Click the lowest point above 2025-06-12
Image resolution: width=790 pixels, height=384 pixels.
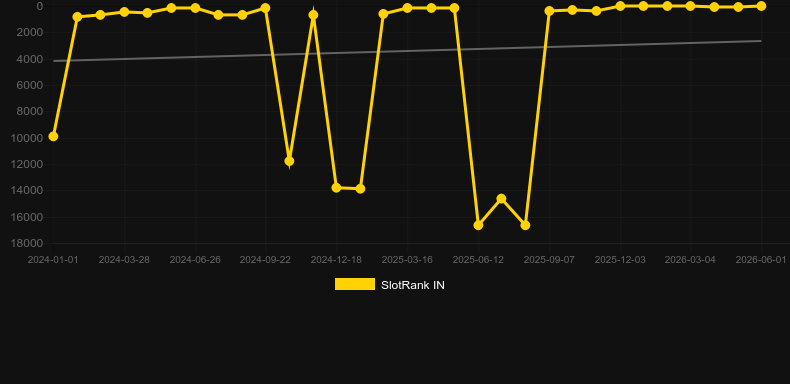click(478, 225)
